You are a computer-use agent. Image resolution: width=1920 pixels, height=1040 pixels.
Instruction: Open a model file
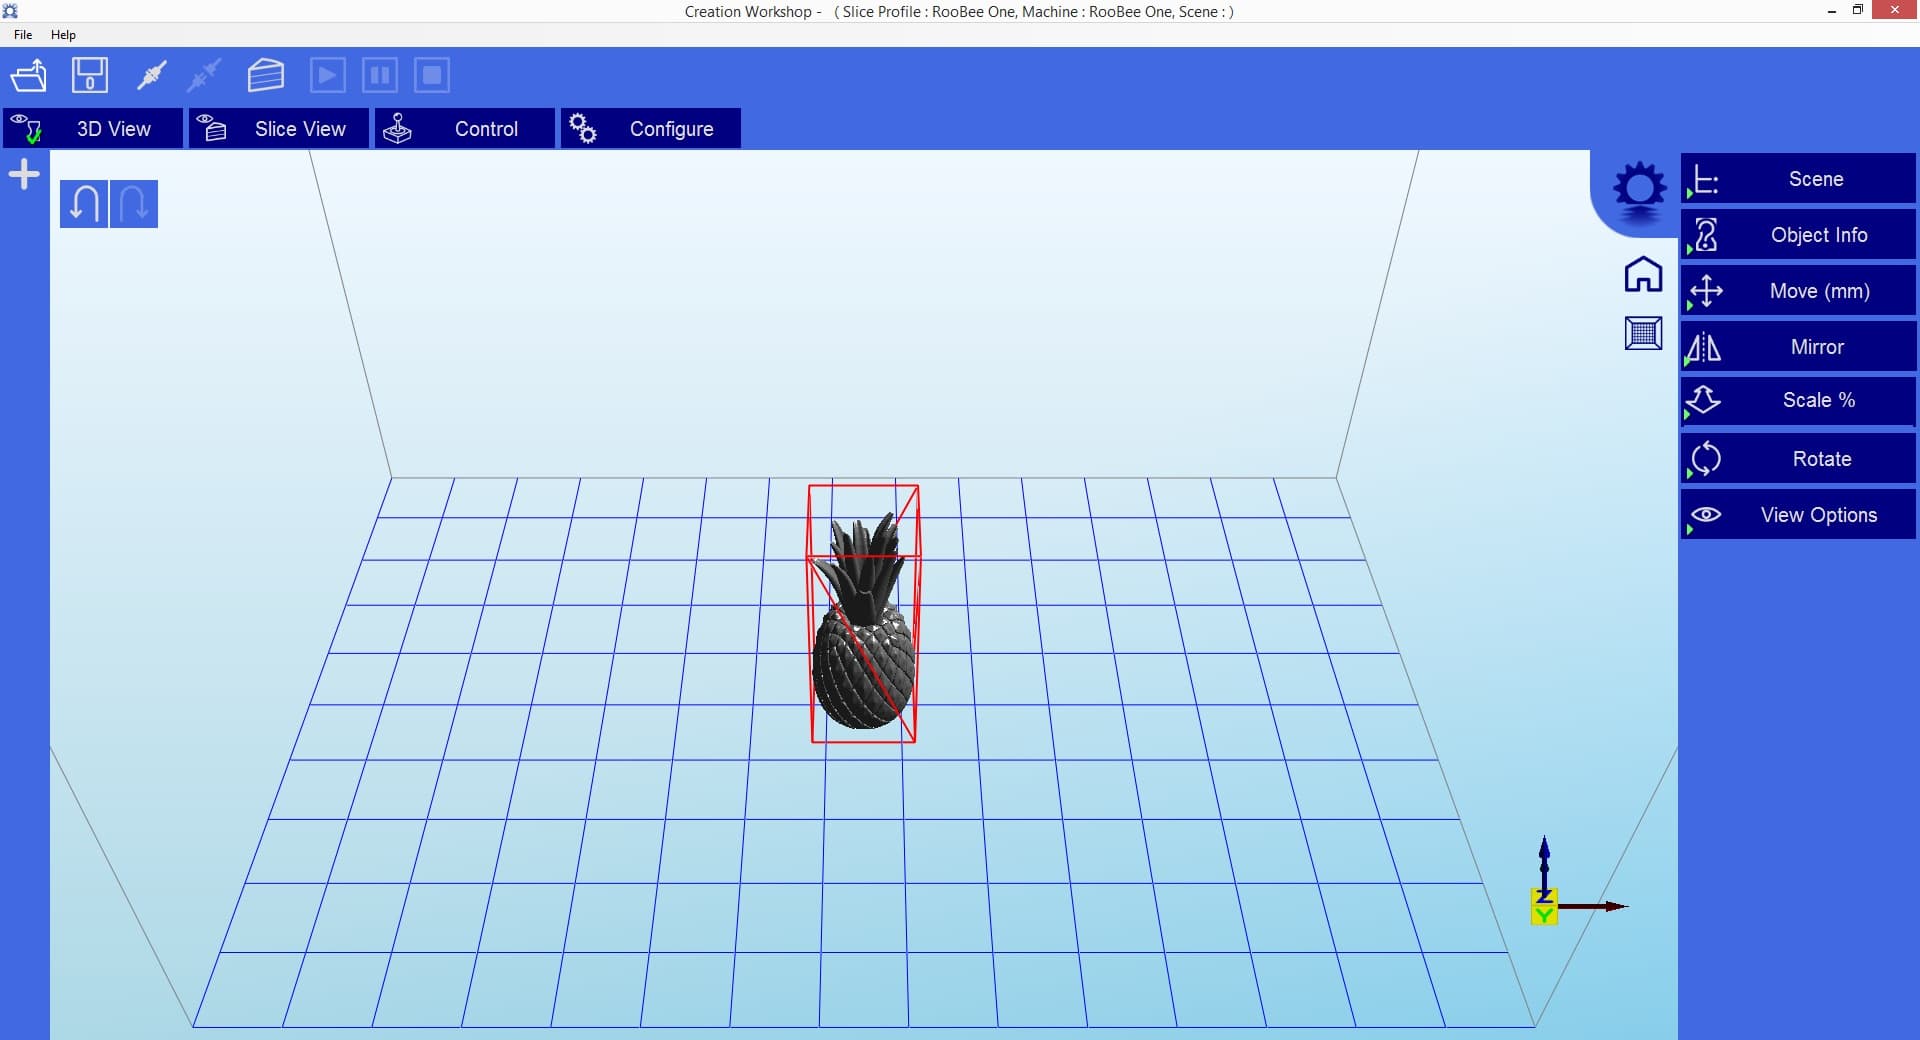tap(29, 75)
